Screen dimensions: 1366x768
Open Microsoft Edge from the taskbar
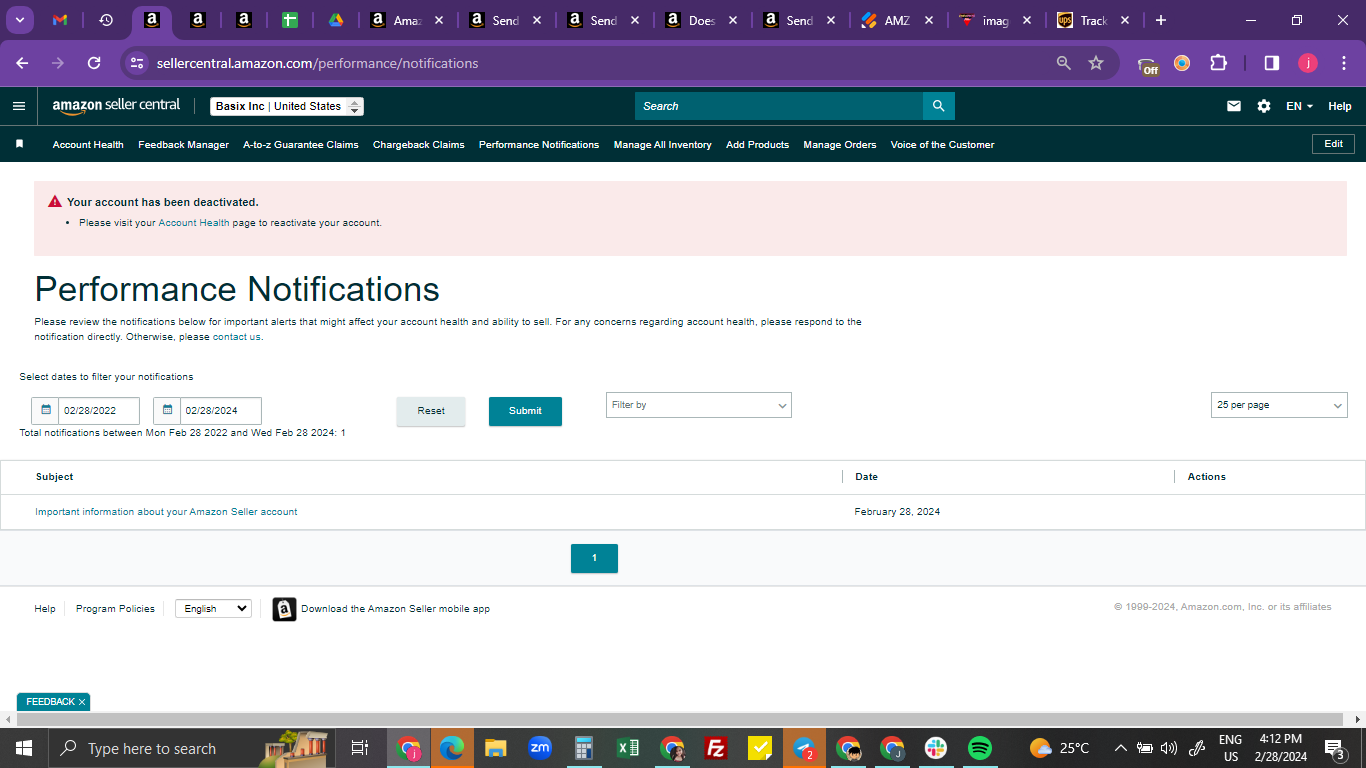tap(452, 748)
